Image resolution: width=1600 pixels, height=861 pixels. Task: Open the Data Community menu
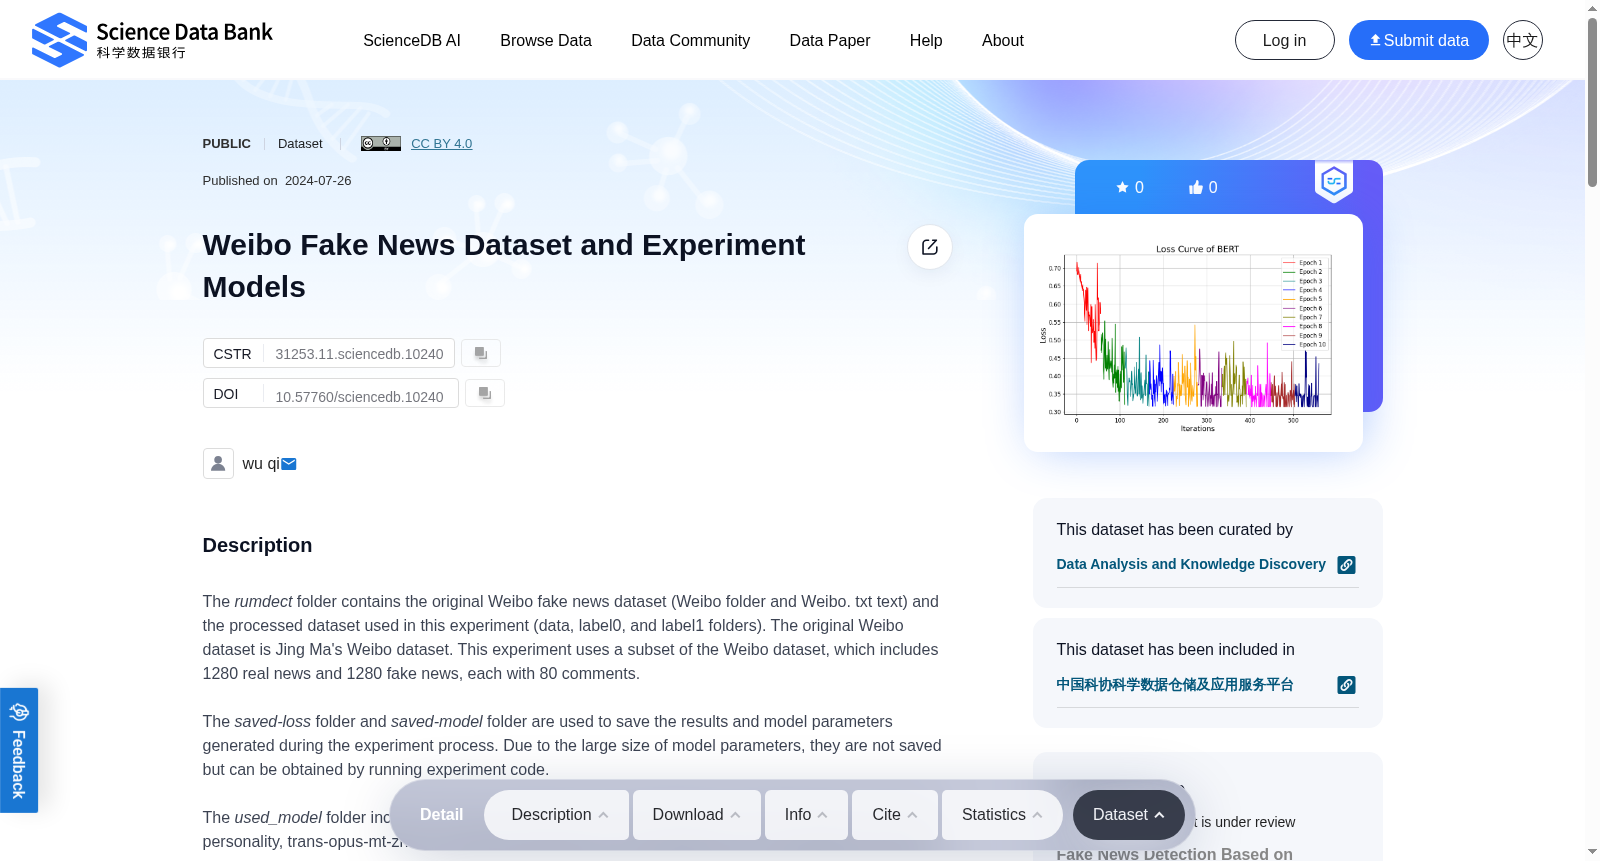click(x=691, y=40)
